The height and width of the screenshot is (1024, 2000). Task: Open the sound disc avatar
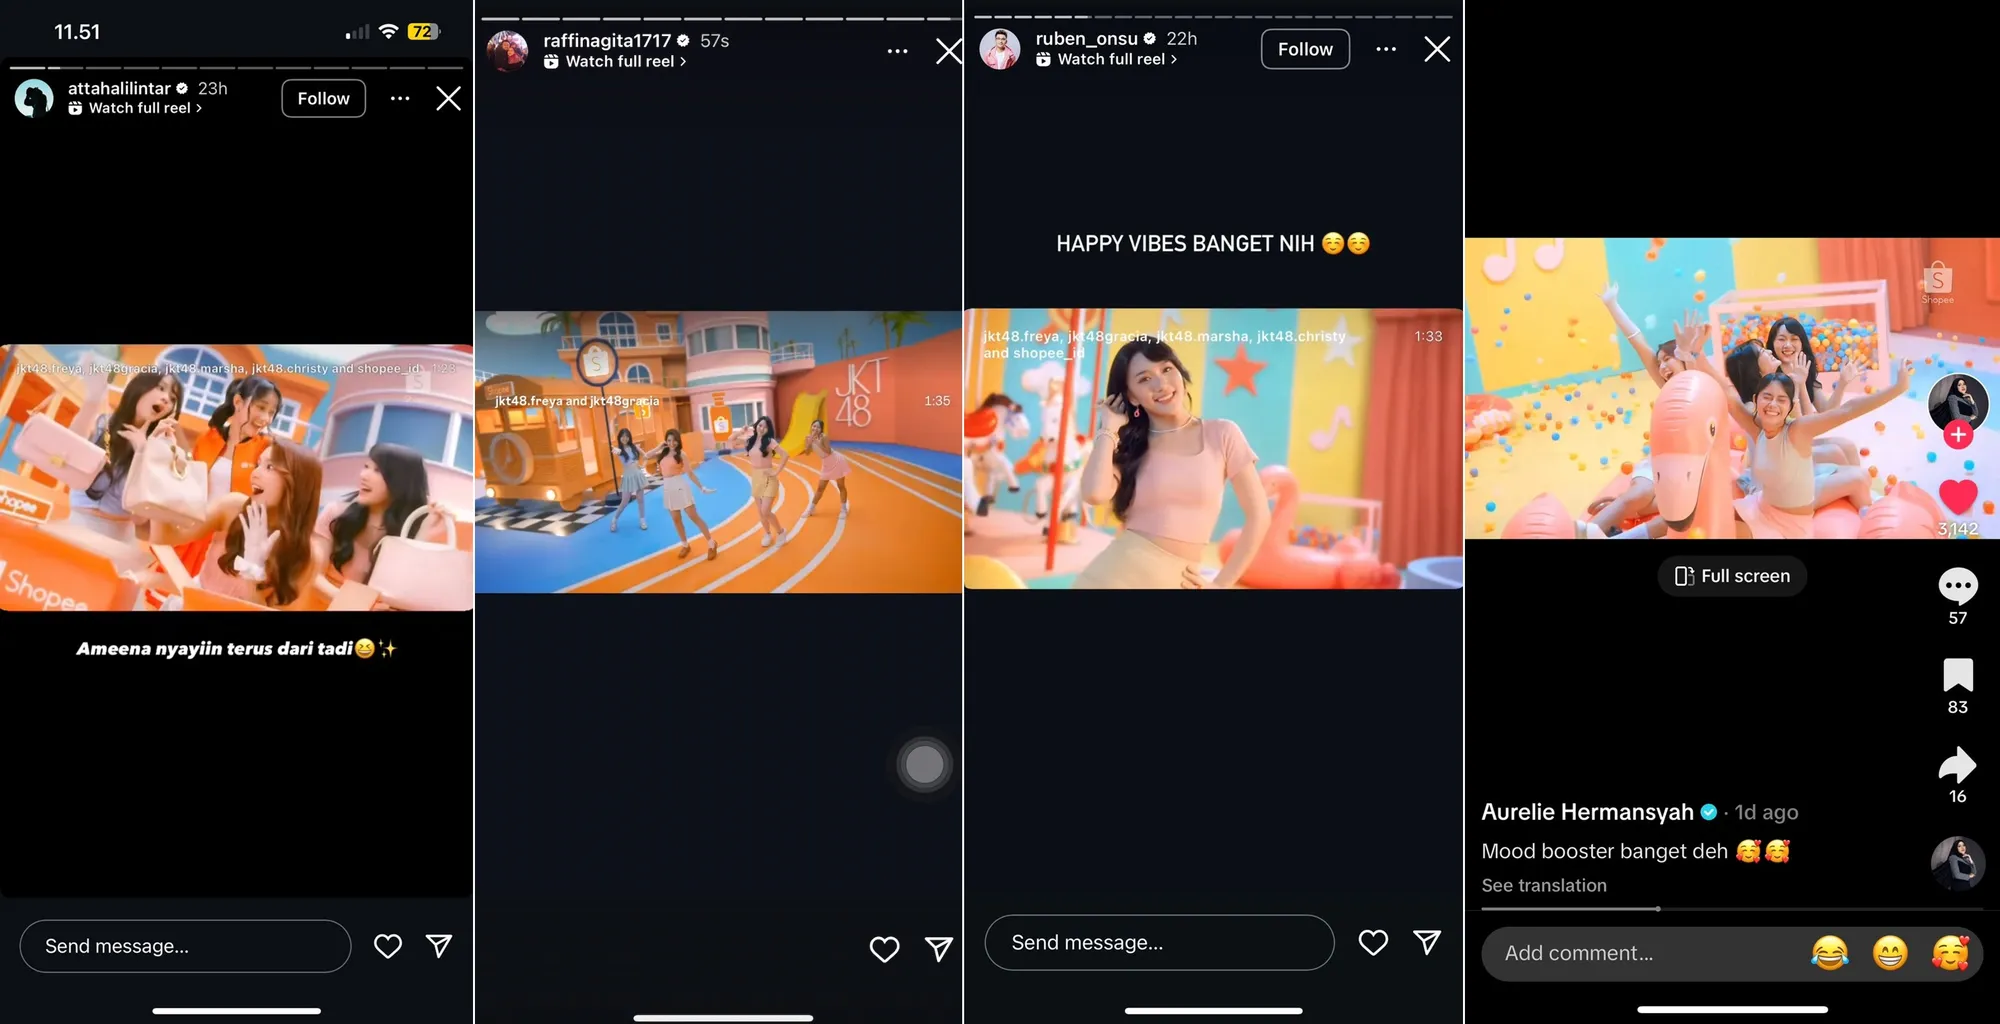1957,863
